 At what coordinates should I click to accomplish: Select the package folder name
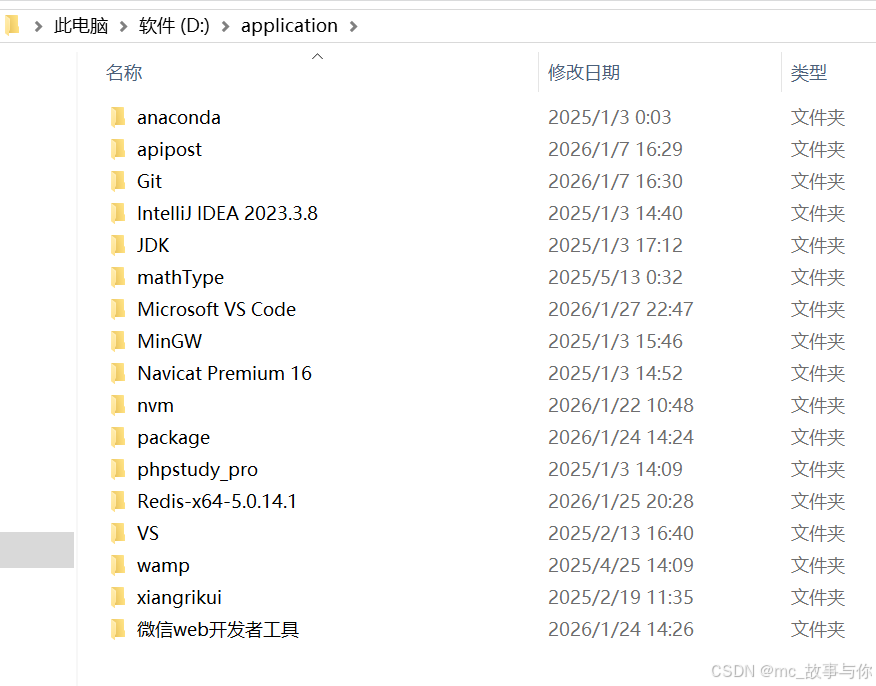pos(174,438)
